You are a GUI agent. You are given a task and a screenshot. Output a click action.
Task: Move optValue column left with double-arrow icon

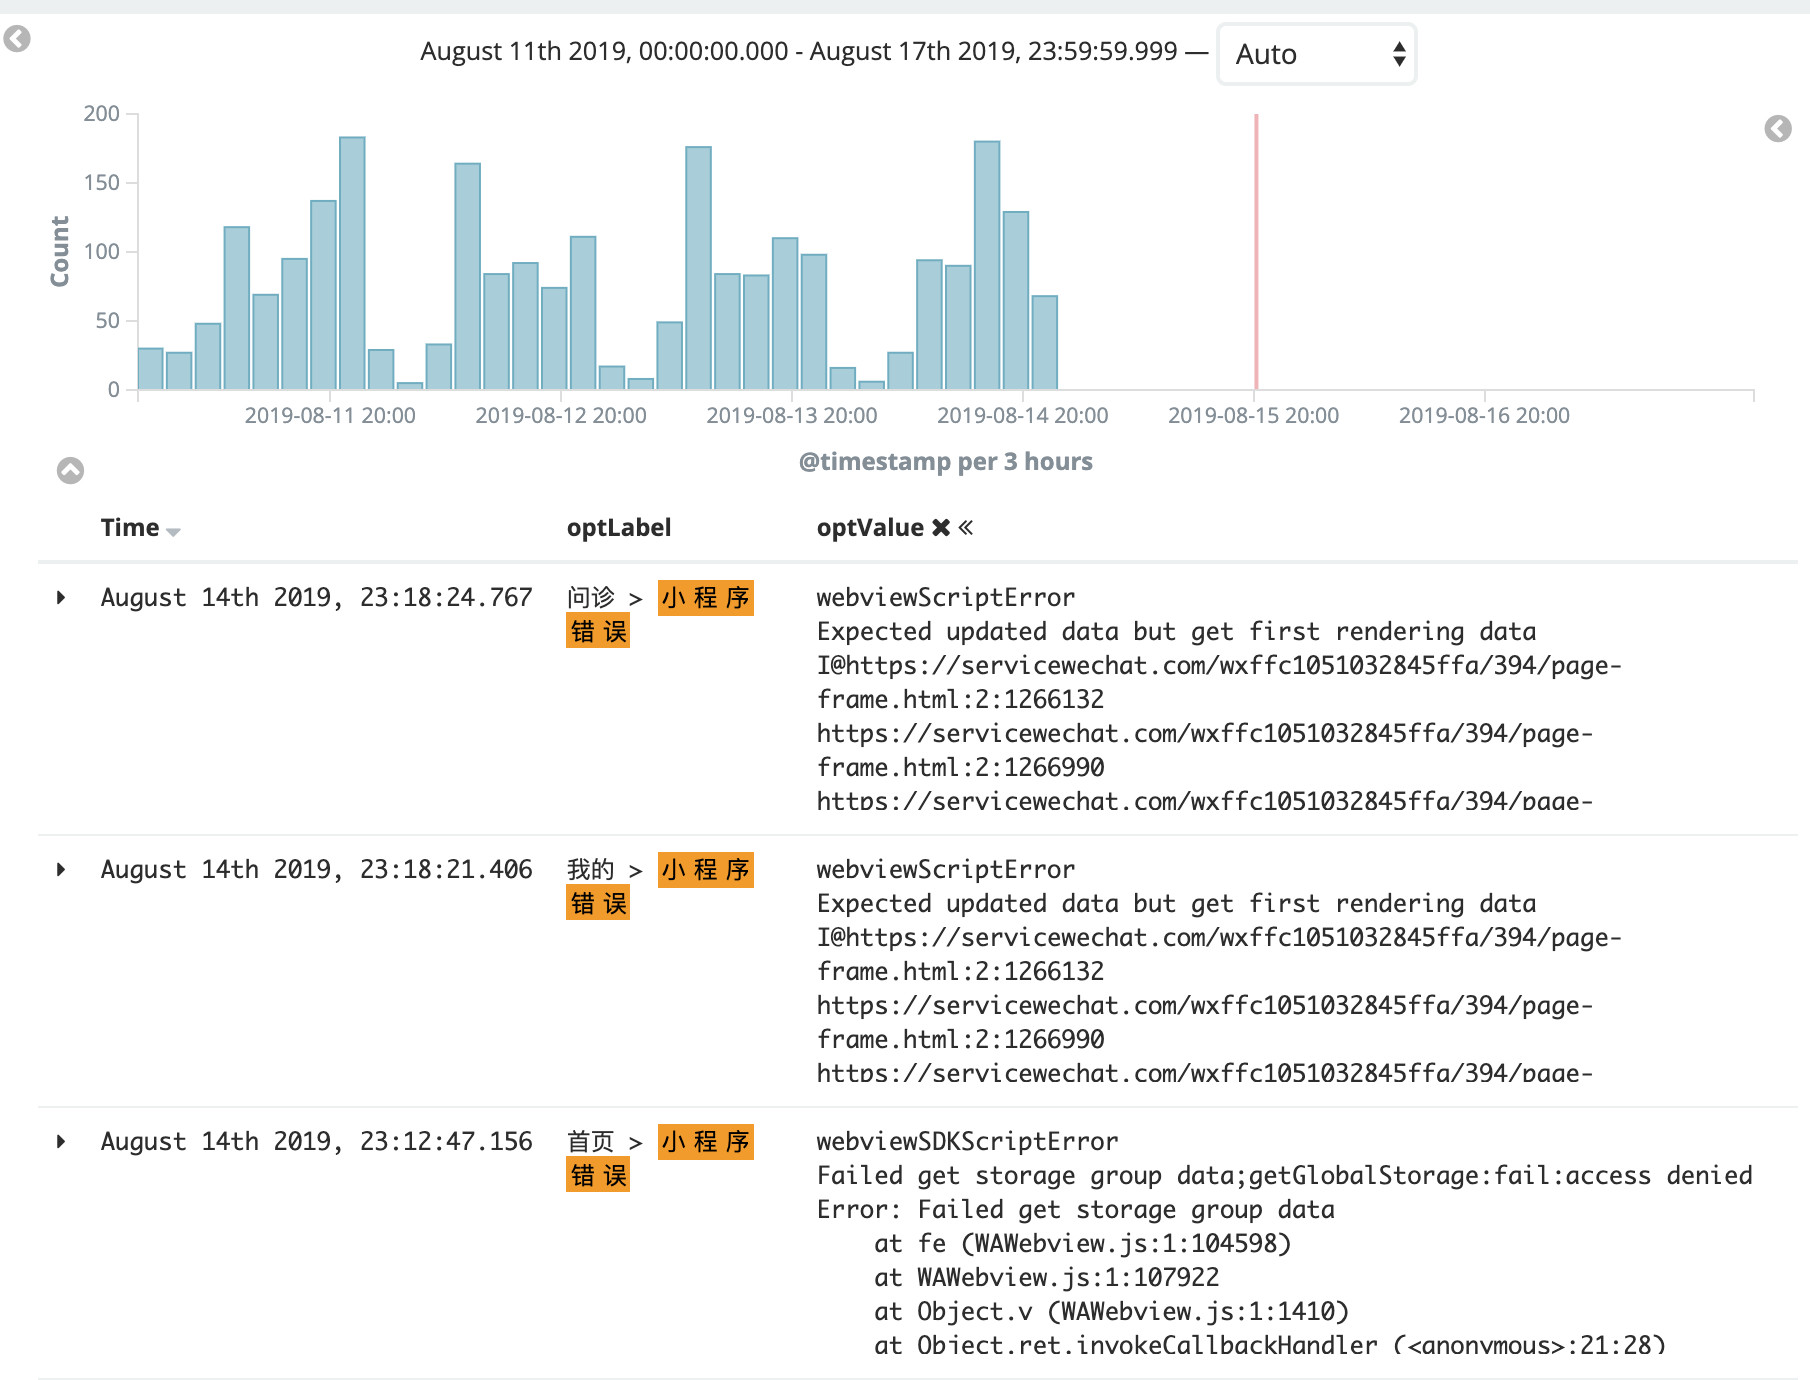[965, 527]
